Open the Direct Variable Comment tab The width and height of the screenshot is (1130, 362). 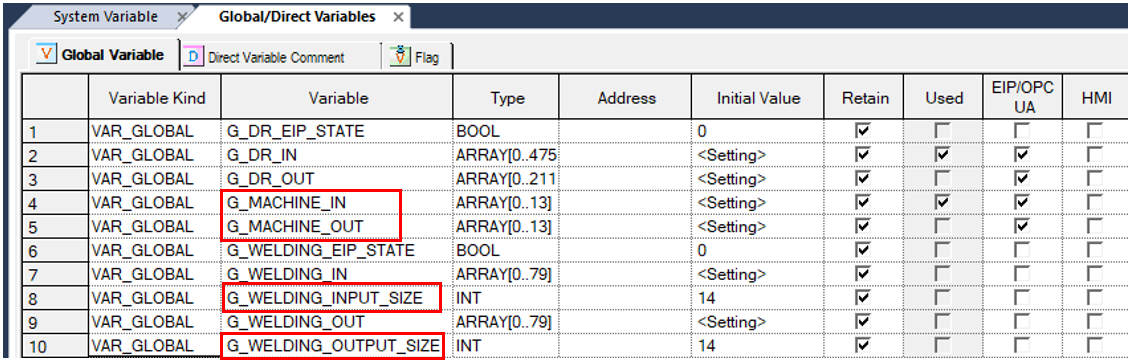tap(276, 58)
